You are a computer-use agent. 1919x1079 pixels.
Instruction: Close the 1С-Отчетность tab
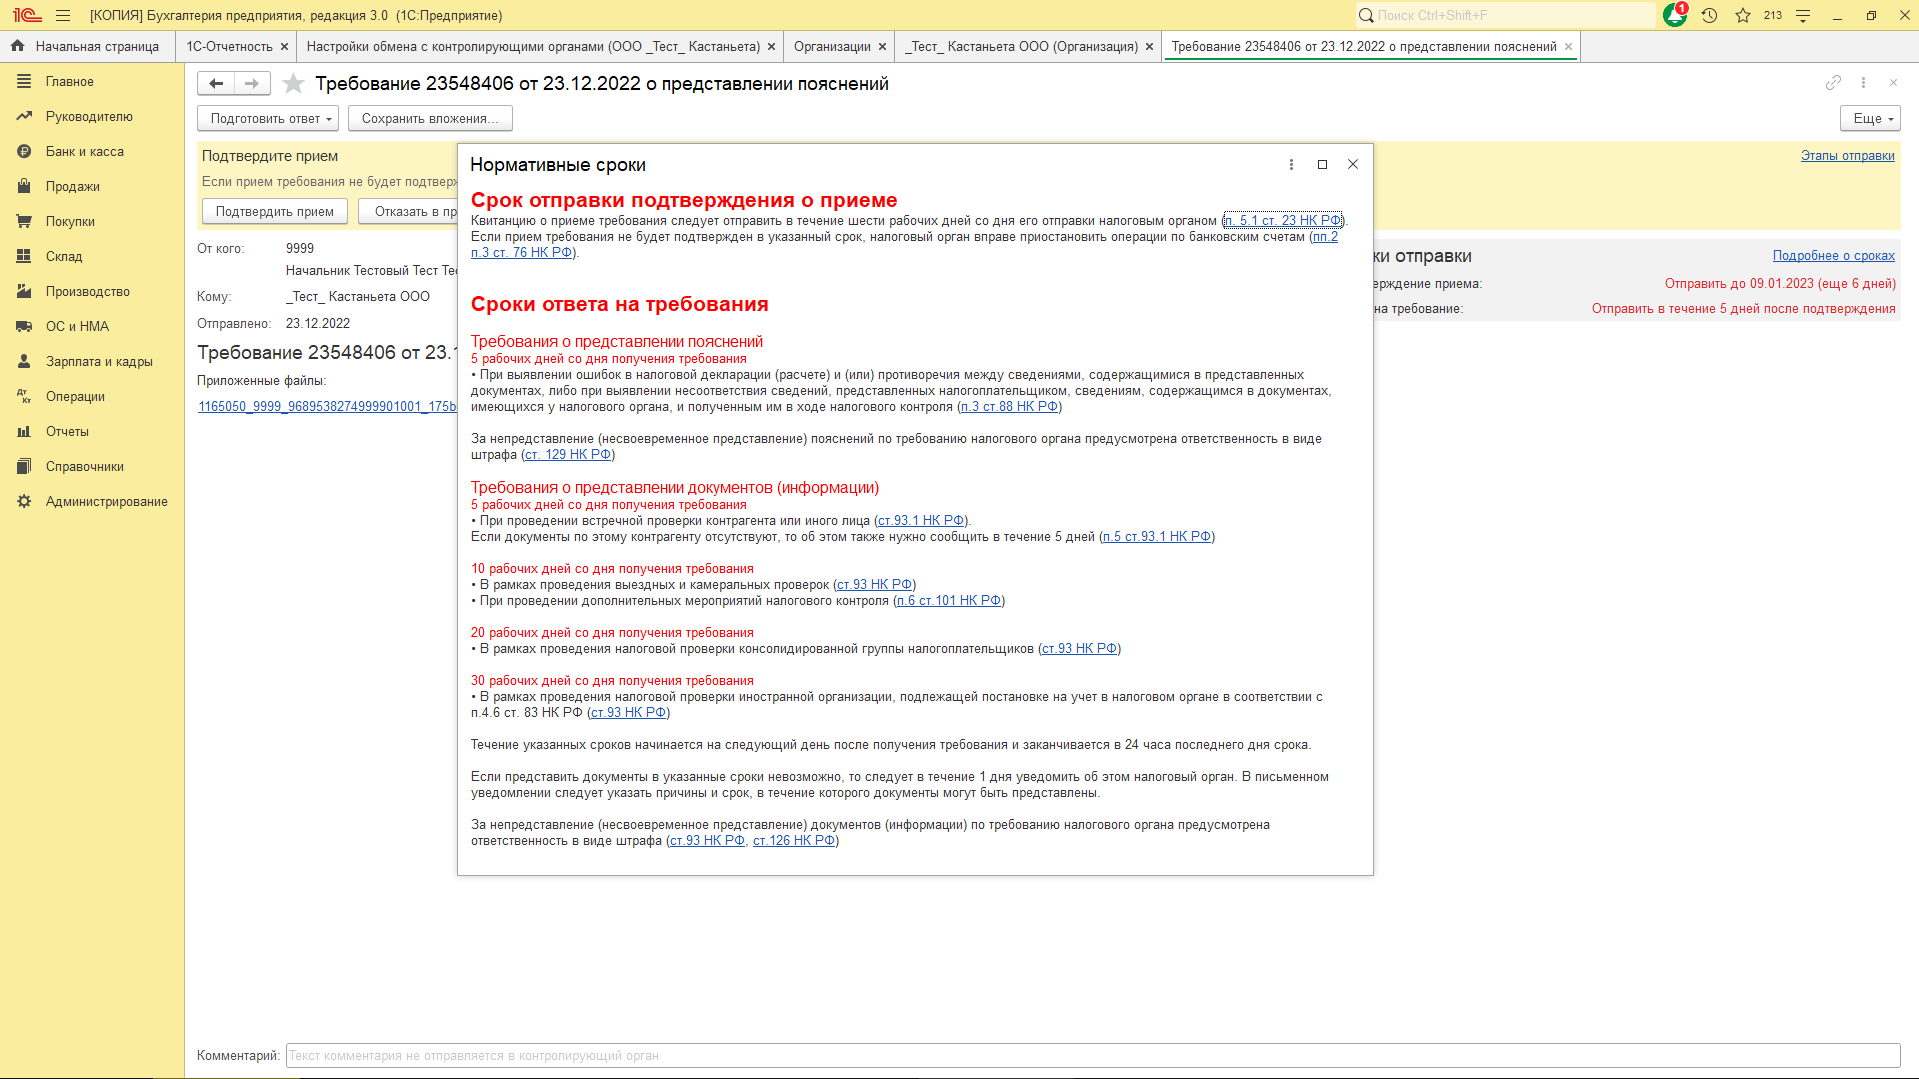[x=284, y=46]
